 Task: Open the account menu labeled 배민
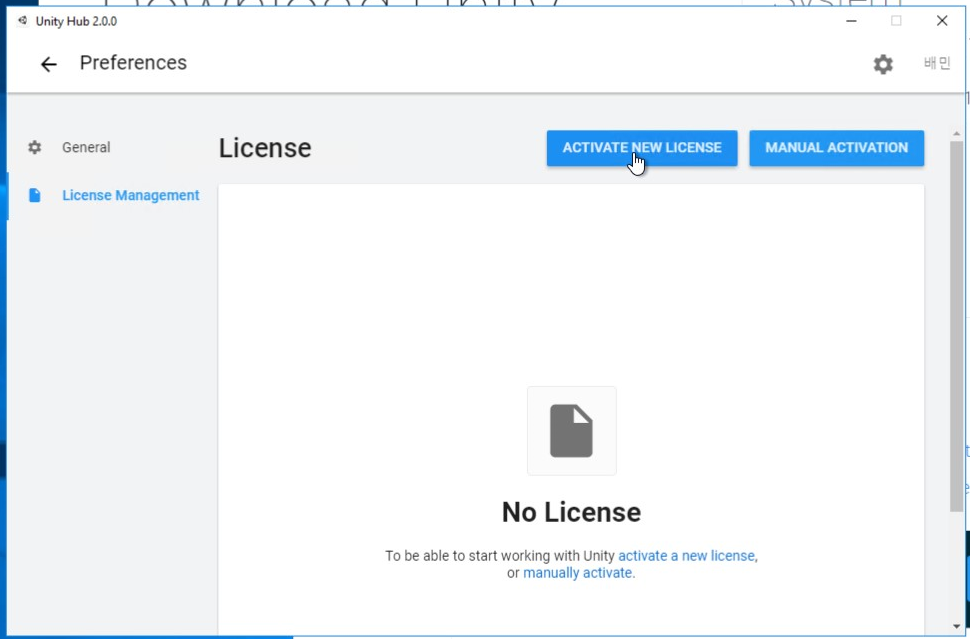pyautogui.click(x=937, y=63)
